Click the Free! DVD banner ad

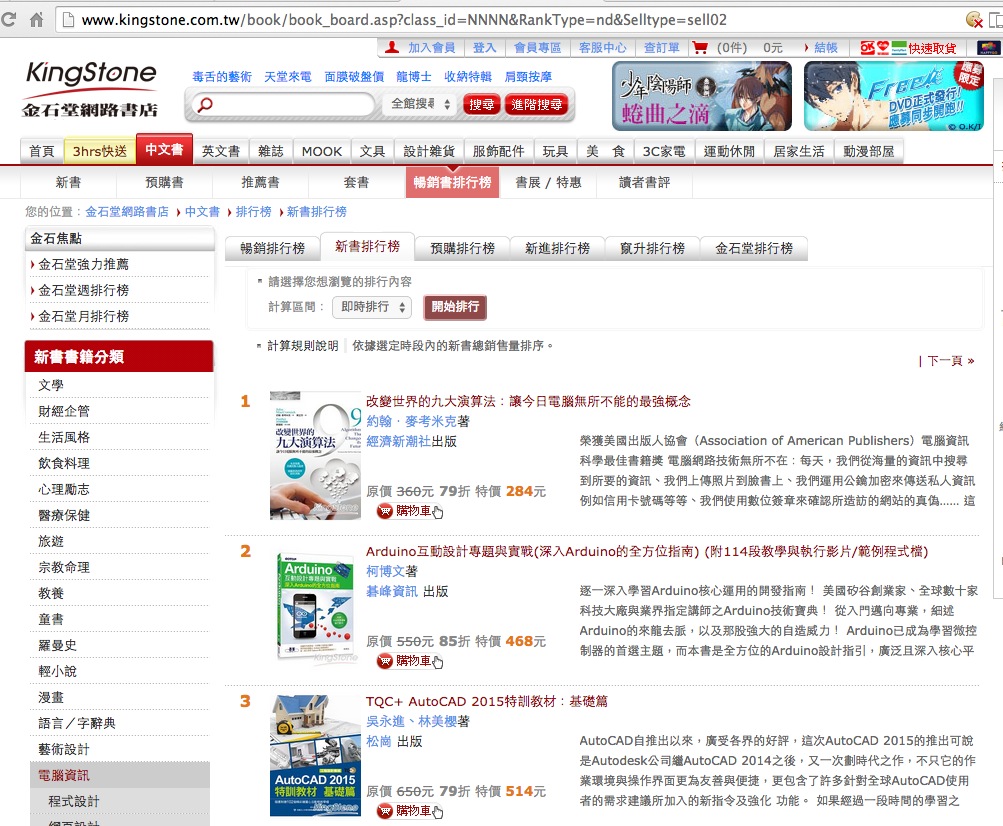coord(894,96)
